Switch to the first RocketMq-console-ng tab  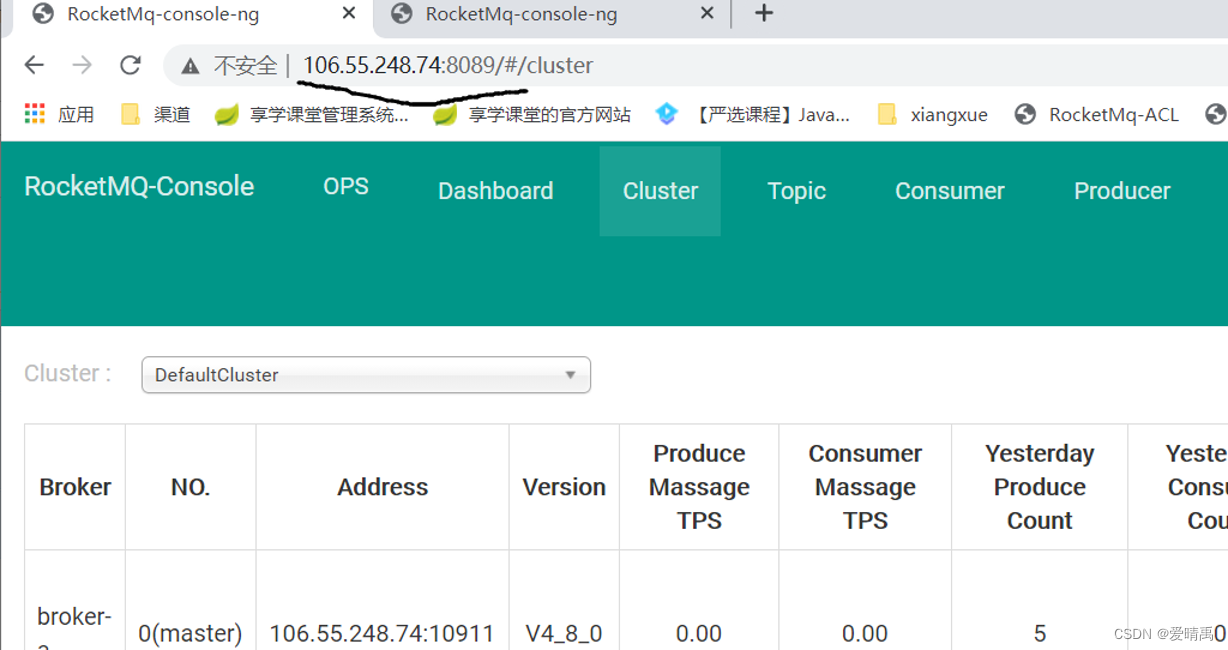click(x=186, y=14)
